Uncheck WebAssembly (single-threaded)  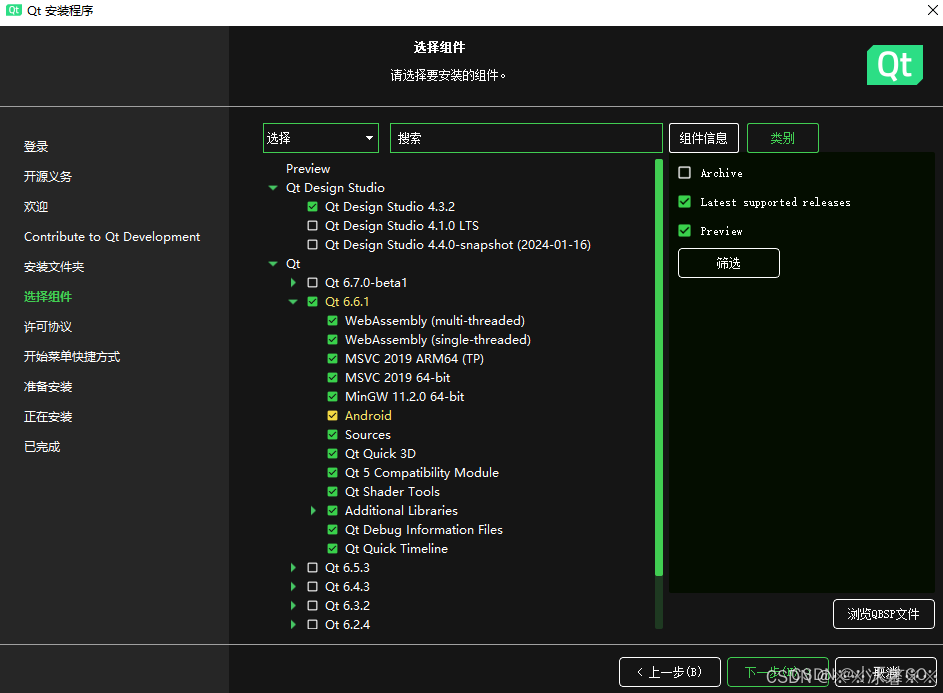332,340
